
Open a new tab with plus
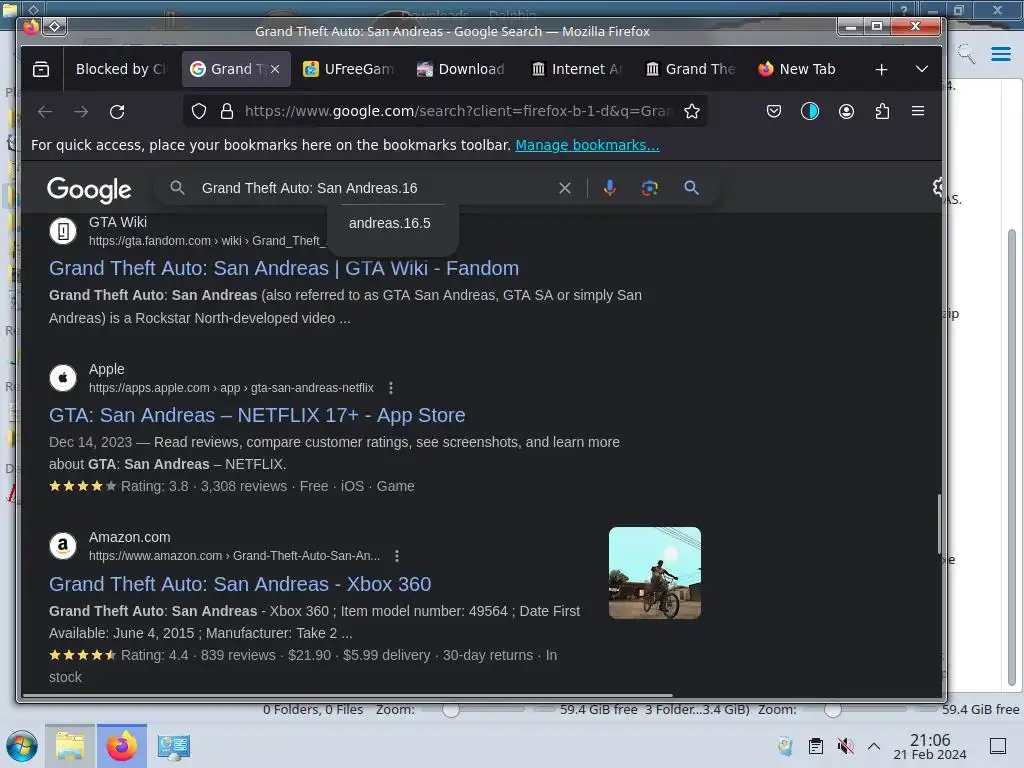pos(881,69)
